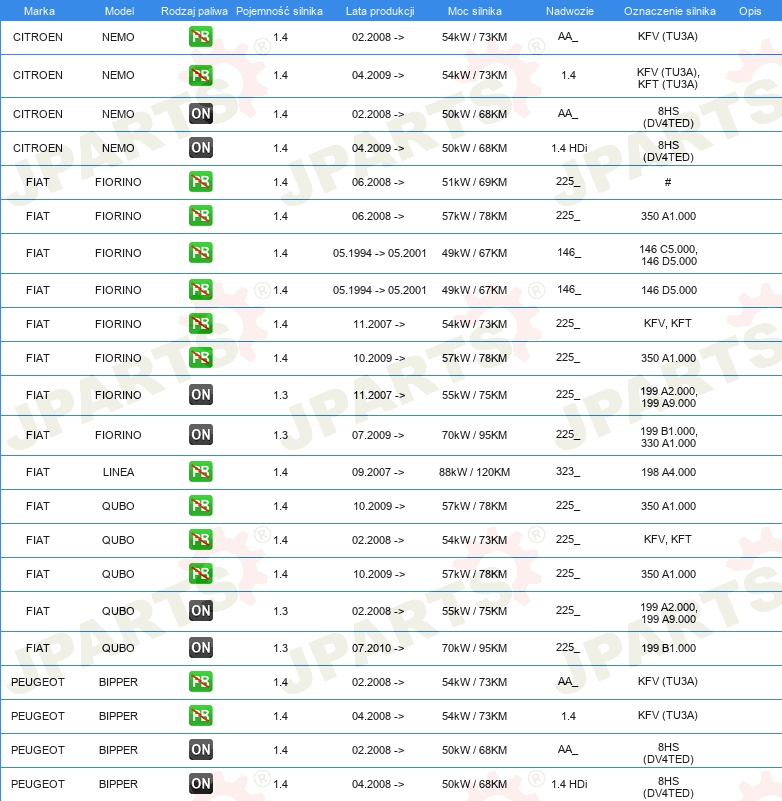
Task: Select the 198 A4.000 engine code
Action: point(669,472)
